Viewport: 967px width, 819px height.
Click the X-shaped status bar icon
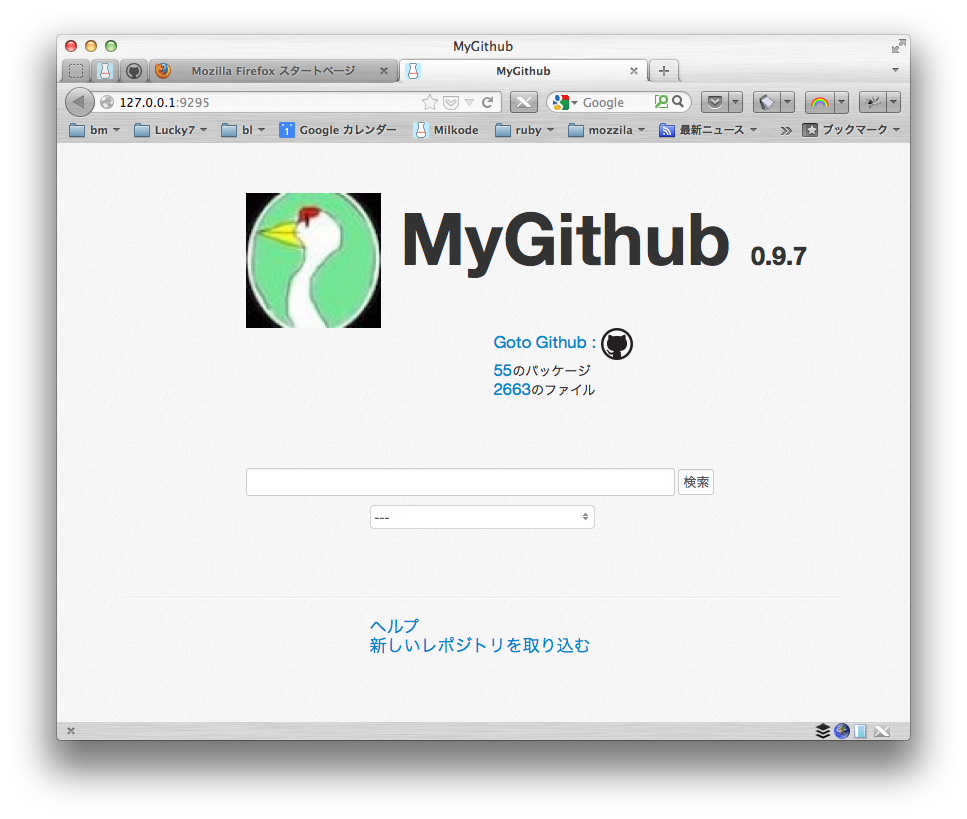tap(882, 731)
